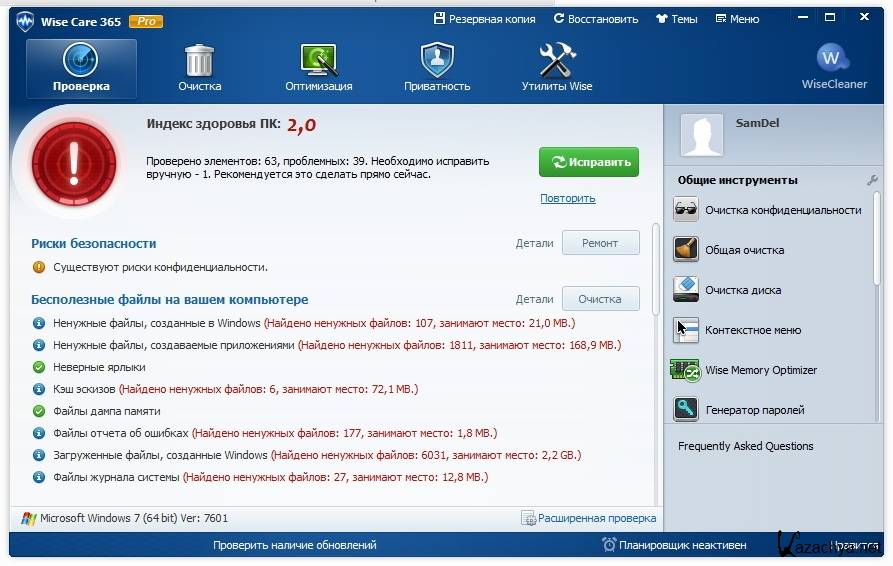This screenshot has height=566, width=893.
Task: Click Резервная копия in title bar
Action: tap(484, 19)
